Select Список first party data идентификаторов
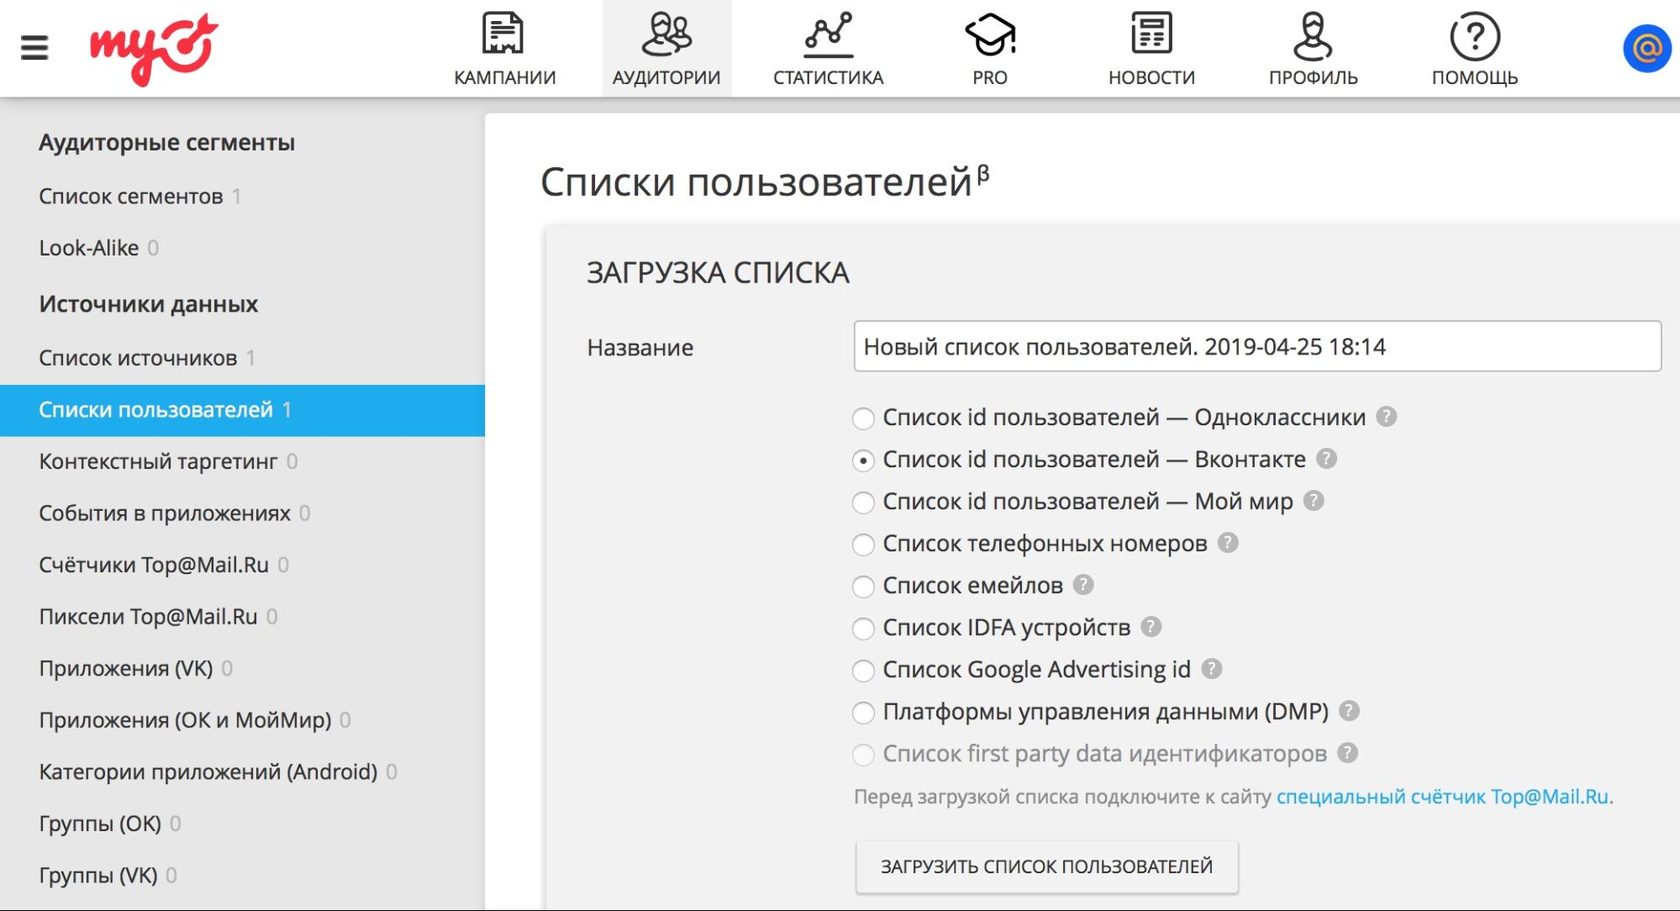 (864, 754)
